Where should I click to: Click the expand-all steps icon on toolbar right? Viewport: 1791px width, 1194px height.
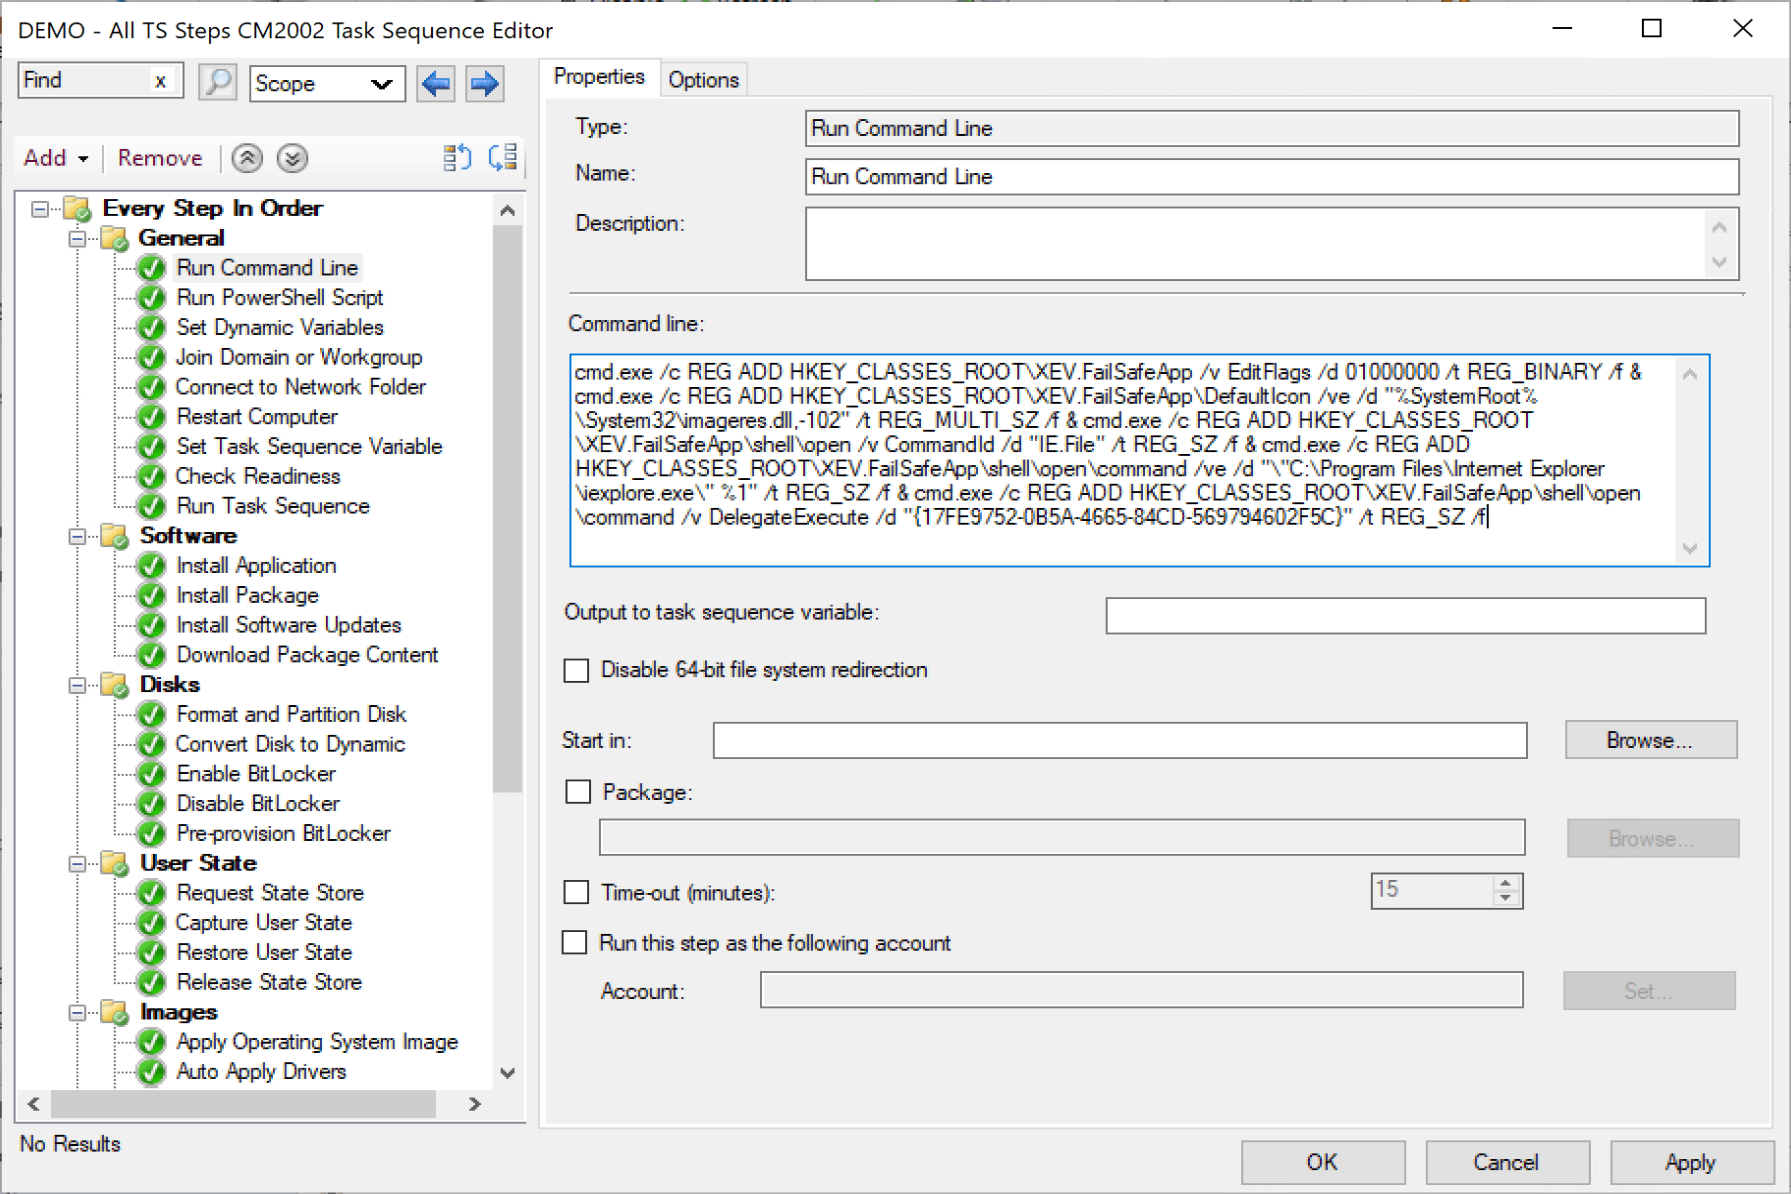click(x=503, y=157)
